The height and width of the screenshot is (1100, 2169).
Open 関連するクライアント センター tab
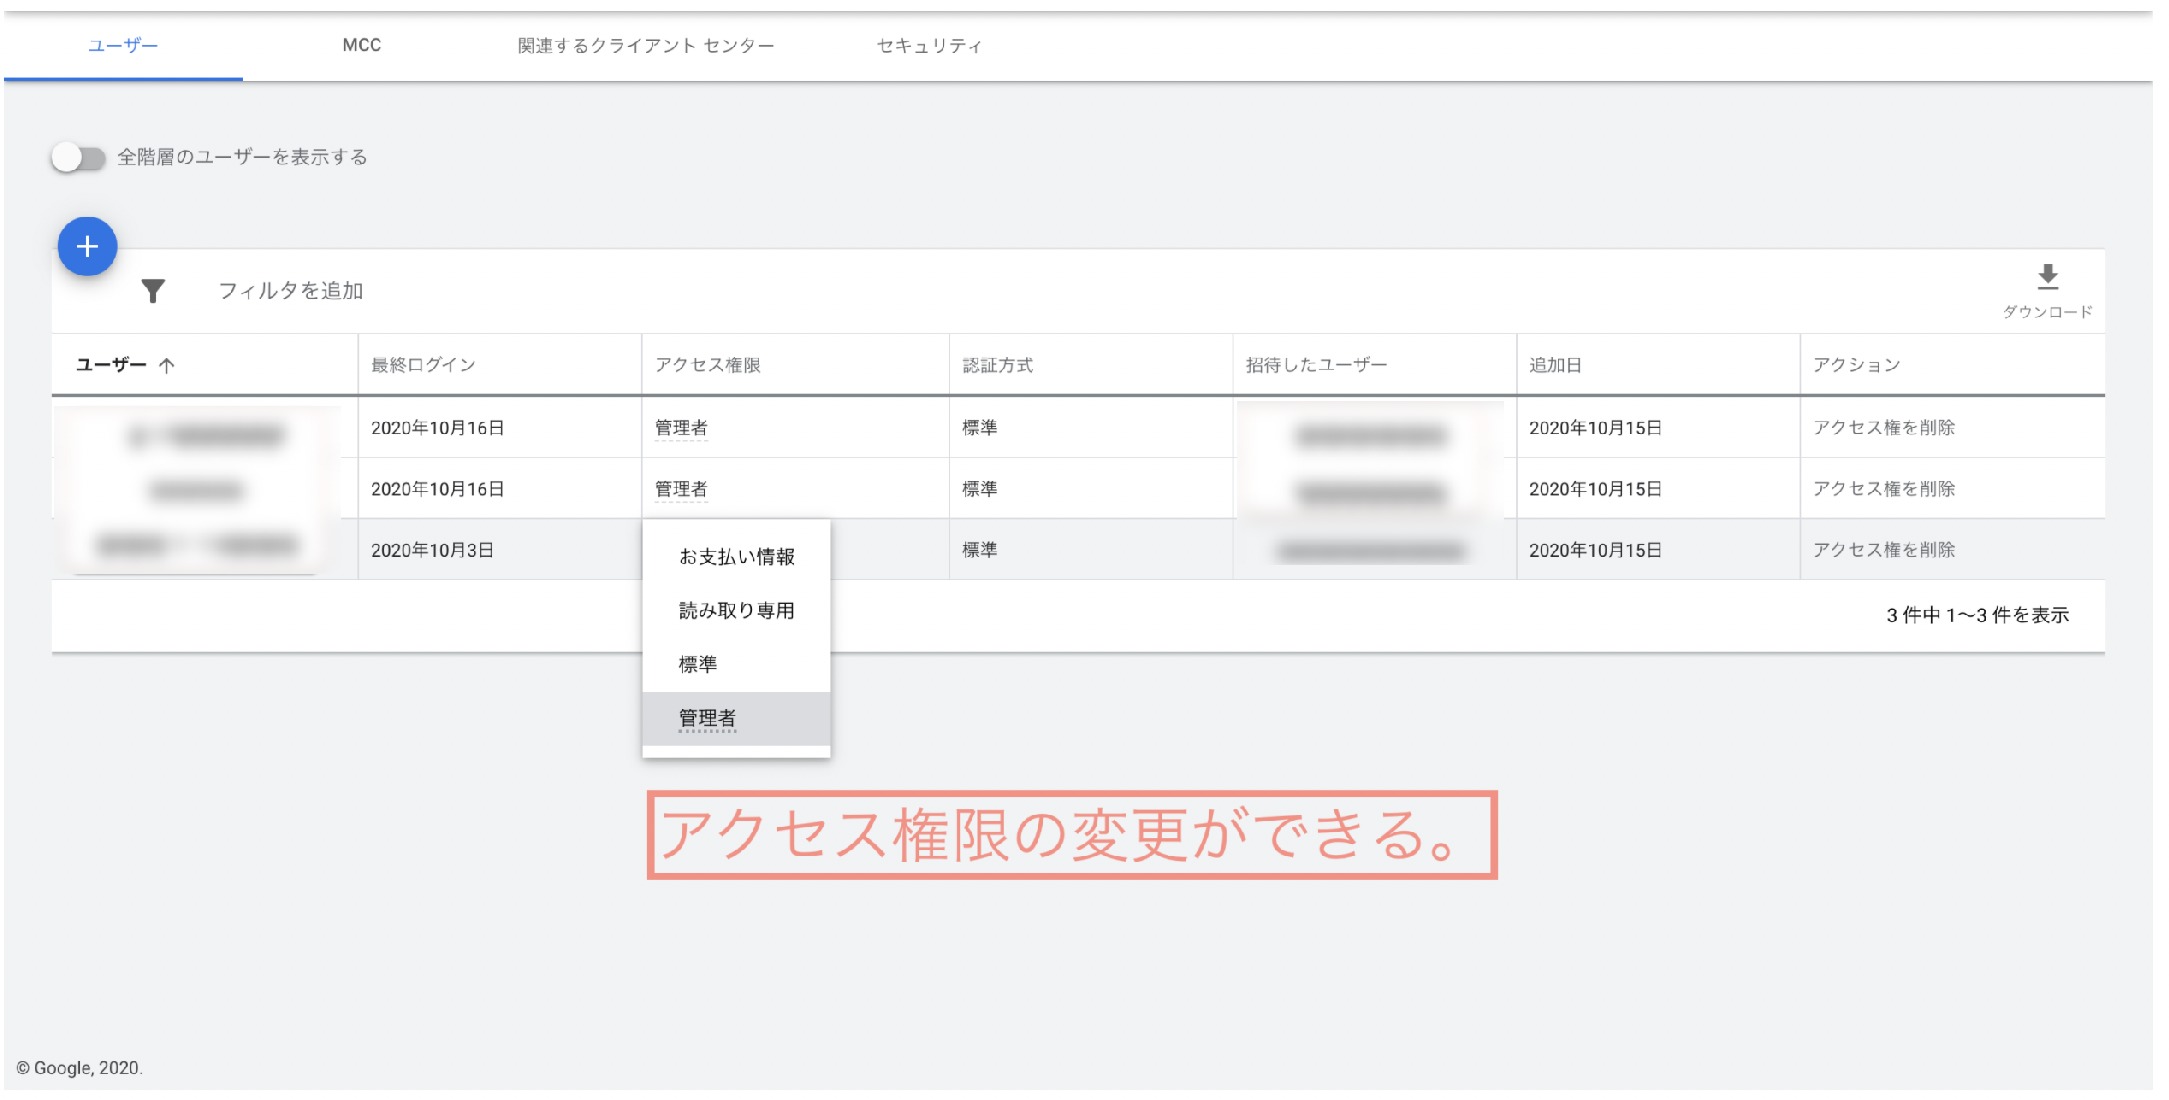pyautogui.click(x=645, y=46)
